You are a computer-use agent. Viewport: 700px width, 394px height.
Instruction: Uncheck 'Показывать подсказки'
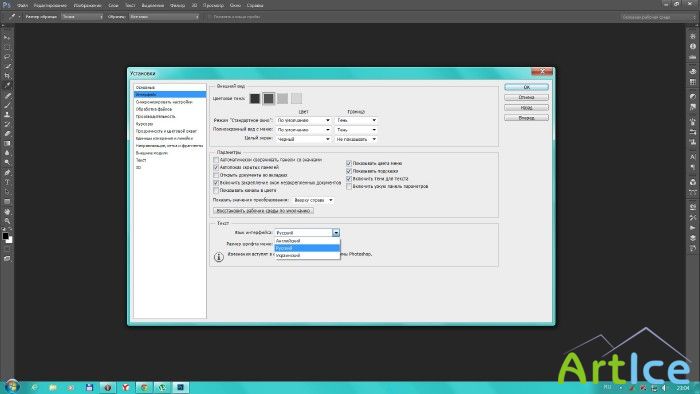[349, 171]
